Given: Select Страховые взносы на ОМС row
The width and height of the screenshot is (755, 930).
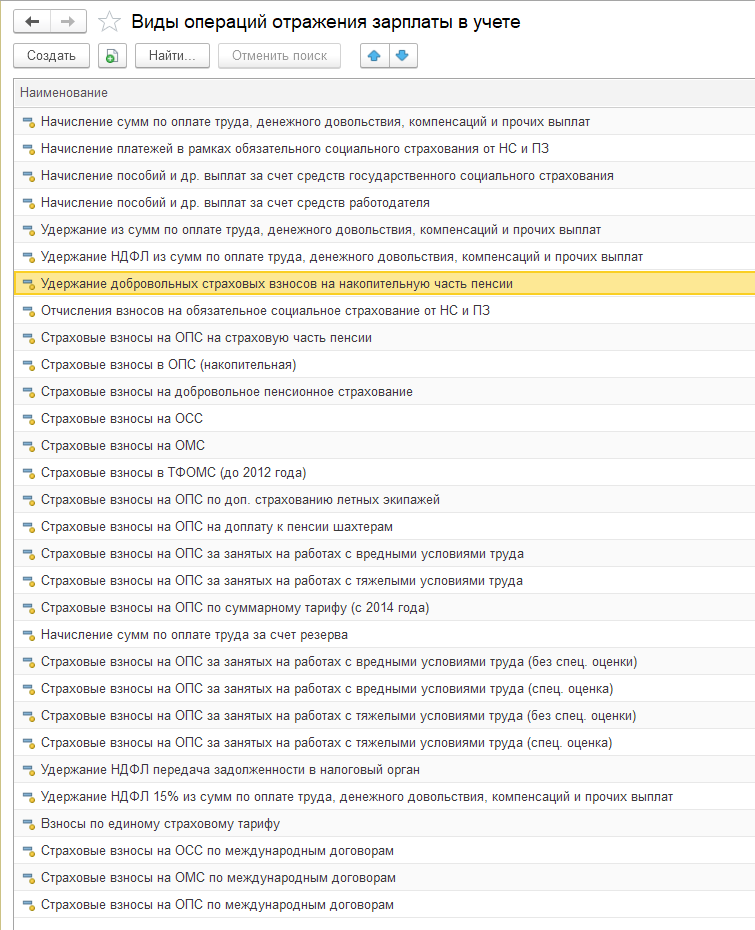Looking at the screenshot, I should point(384,446).
